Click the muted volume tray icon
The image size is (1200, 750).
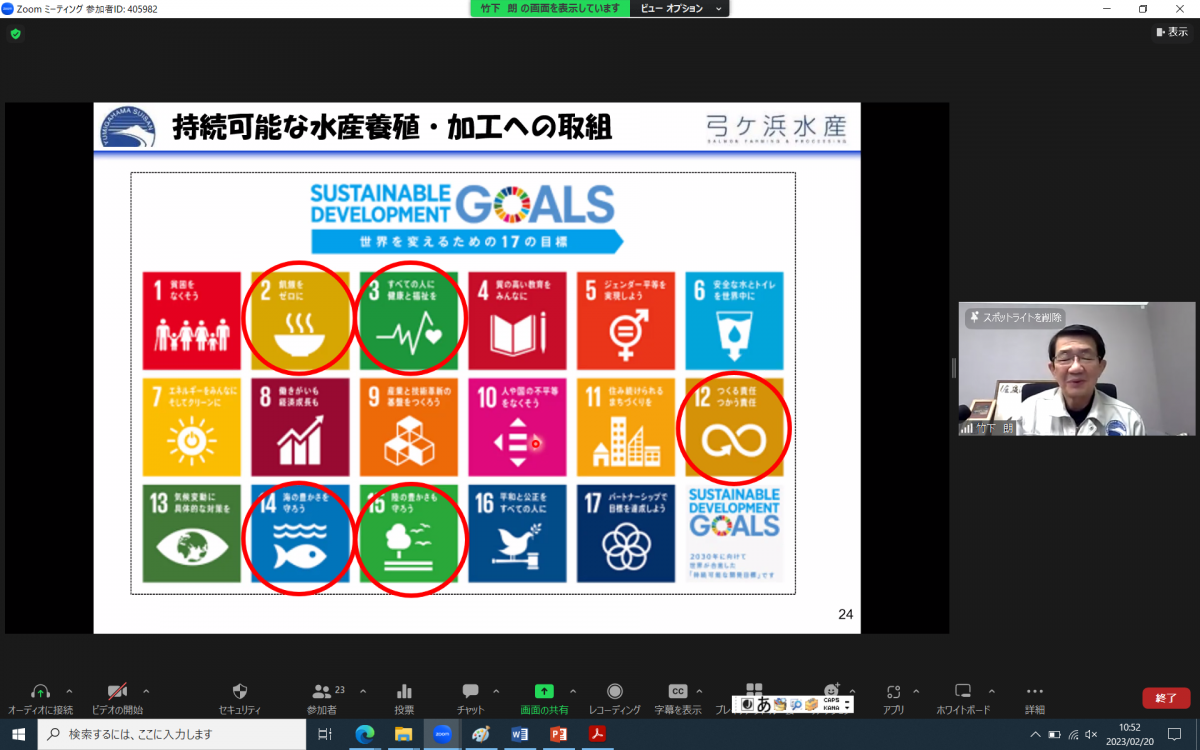(x=1092, y=734)
